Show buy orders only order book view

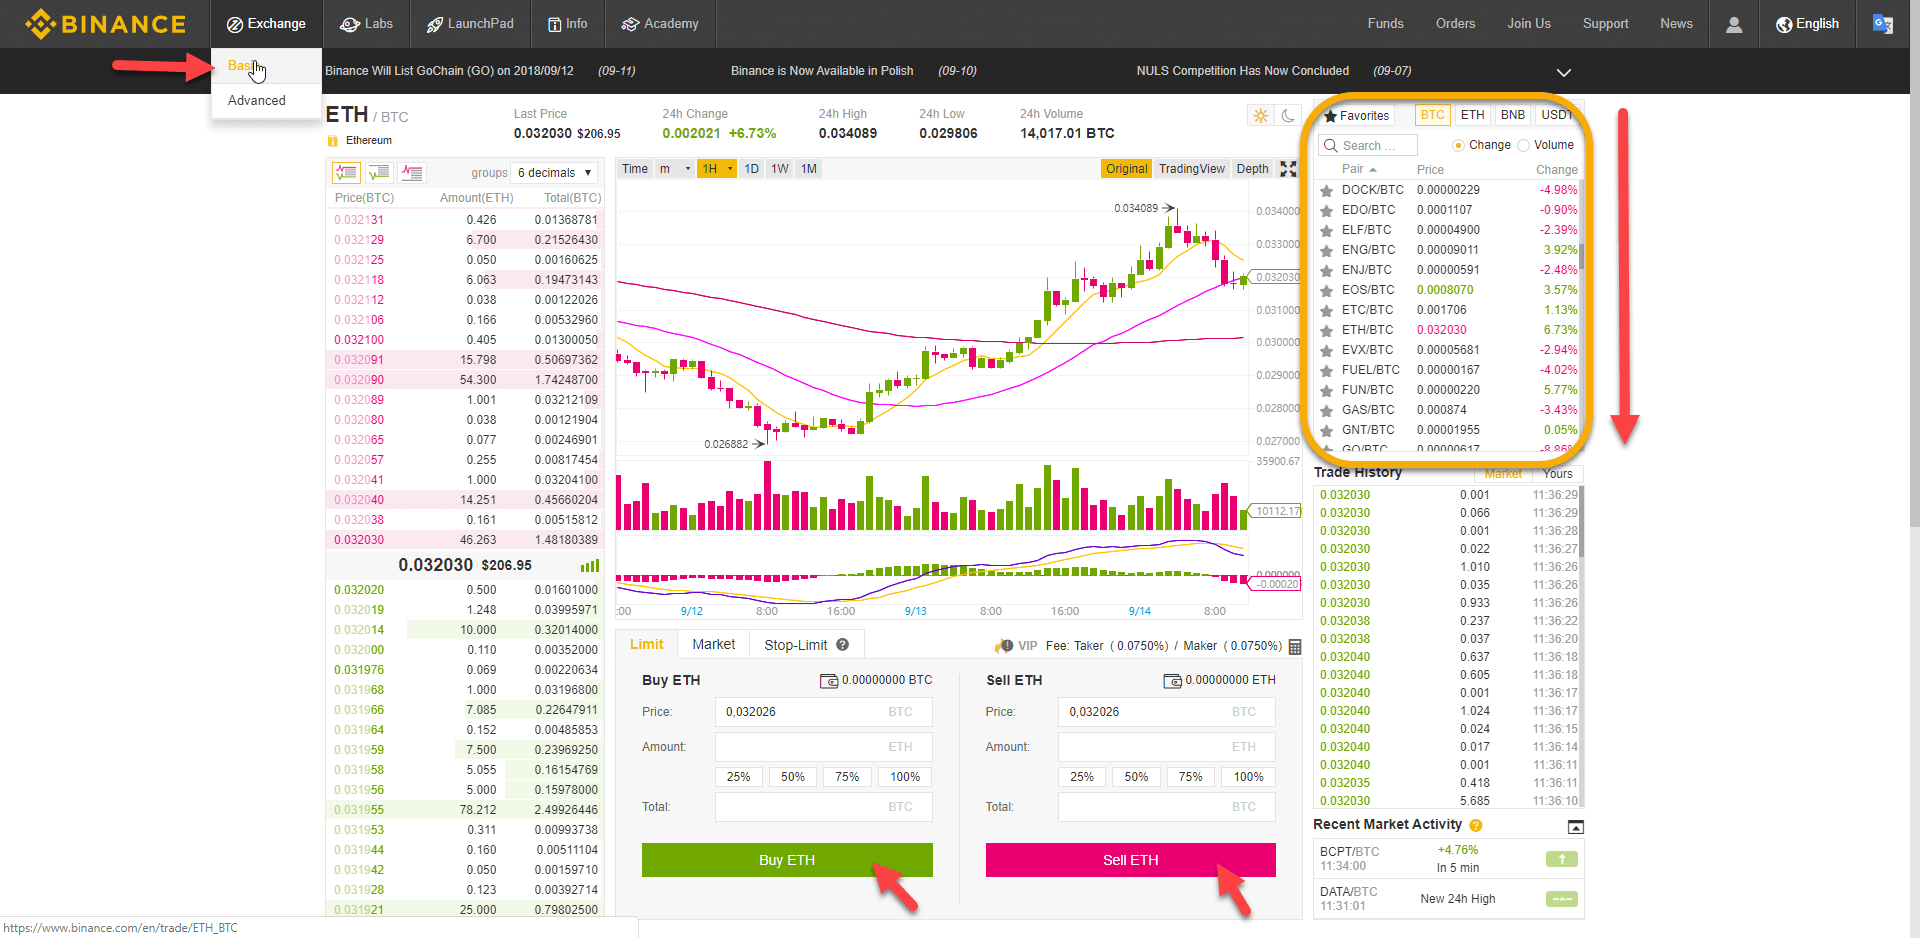[379, 172]
